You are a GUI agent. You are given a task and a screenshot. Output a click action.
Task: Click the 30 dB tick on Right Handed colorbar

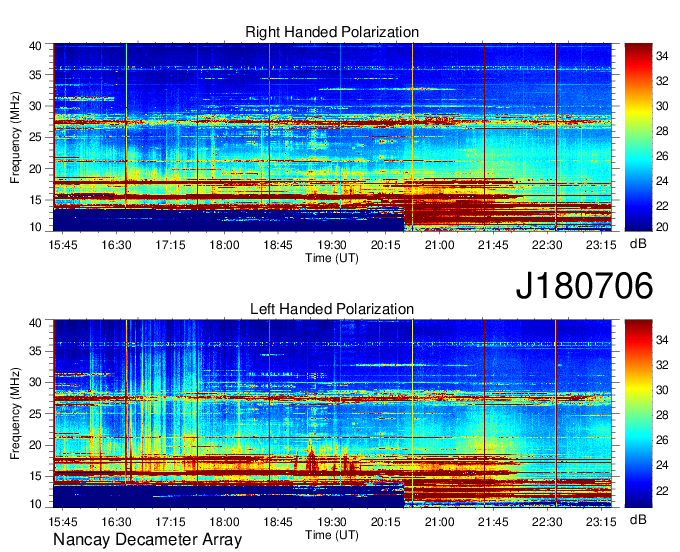[x=662, y=106]
